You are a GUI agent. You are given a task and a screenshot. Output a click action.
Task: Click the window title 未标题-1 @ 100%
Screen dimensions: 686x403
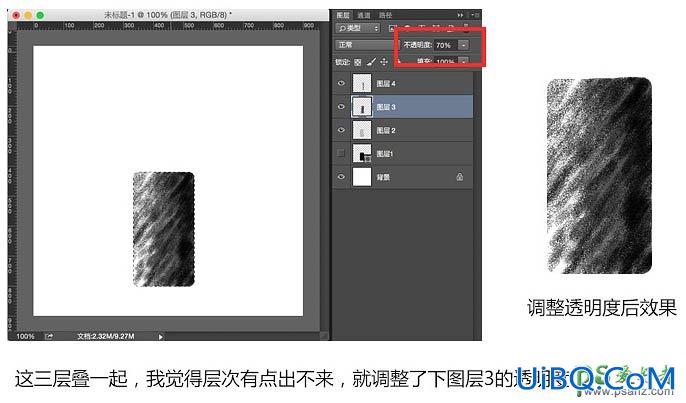click(x=168, y=15)
